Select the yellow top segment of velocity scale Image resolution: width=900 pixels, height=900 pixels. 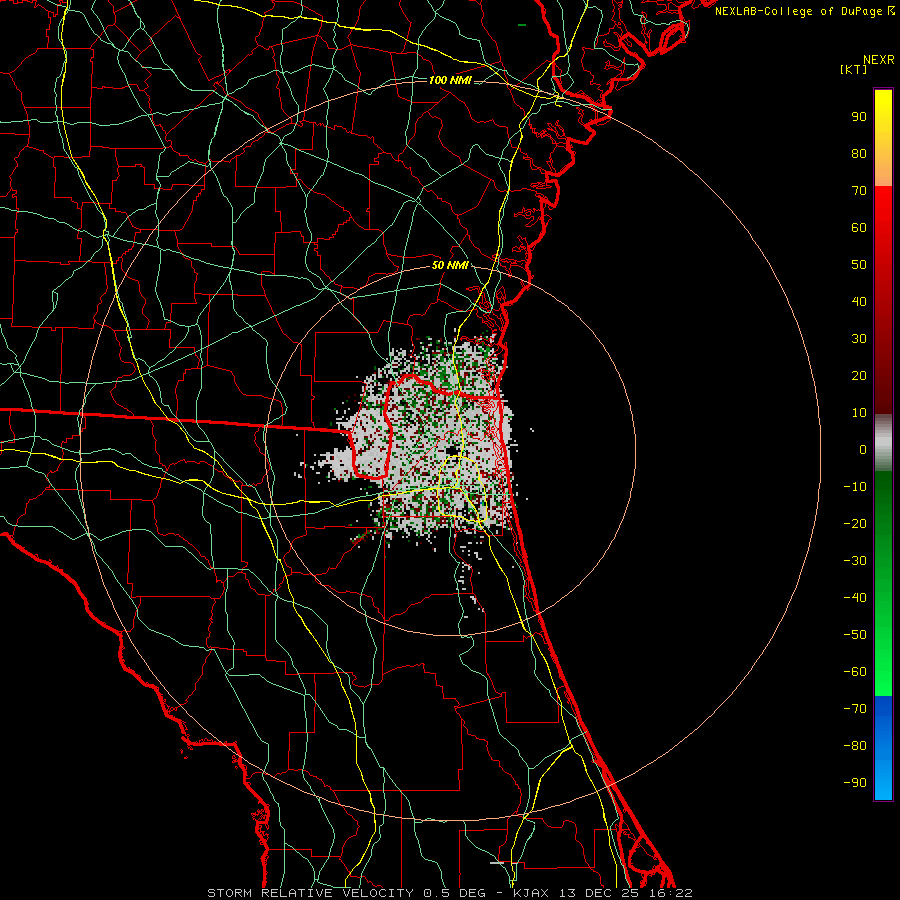click(x=883, y=138)
